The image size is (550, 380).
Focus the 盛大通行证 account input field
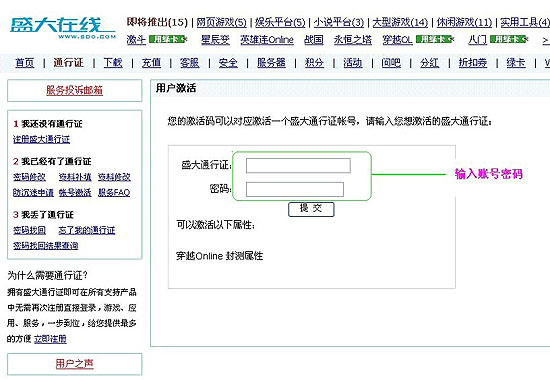pyautogui.click(x=298, y=166)
